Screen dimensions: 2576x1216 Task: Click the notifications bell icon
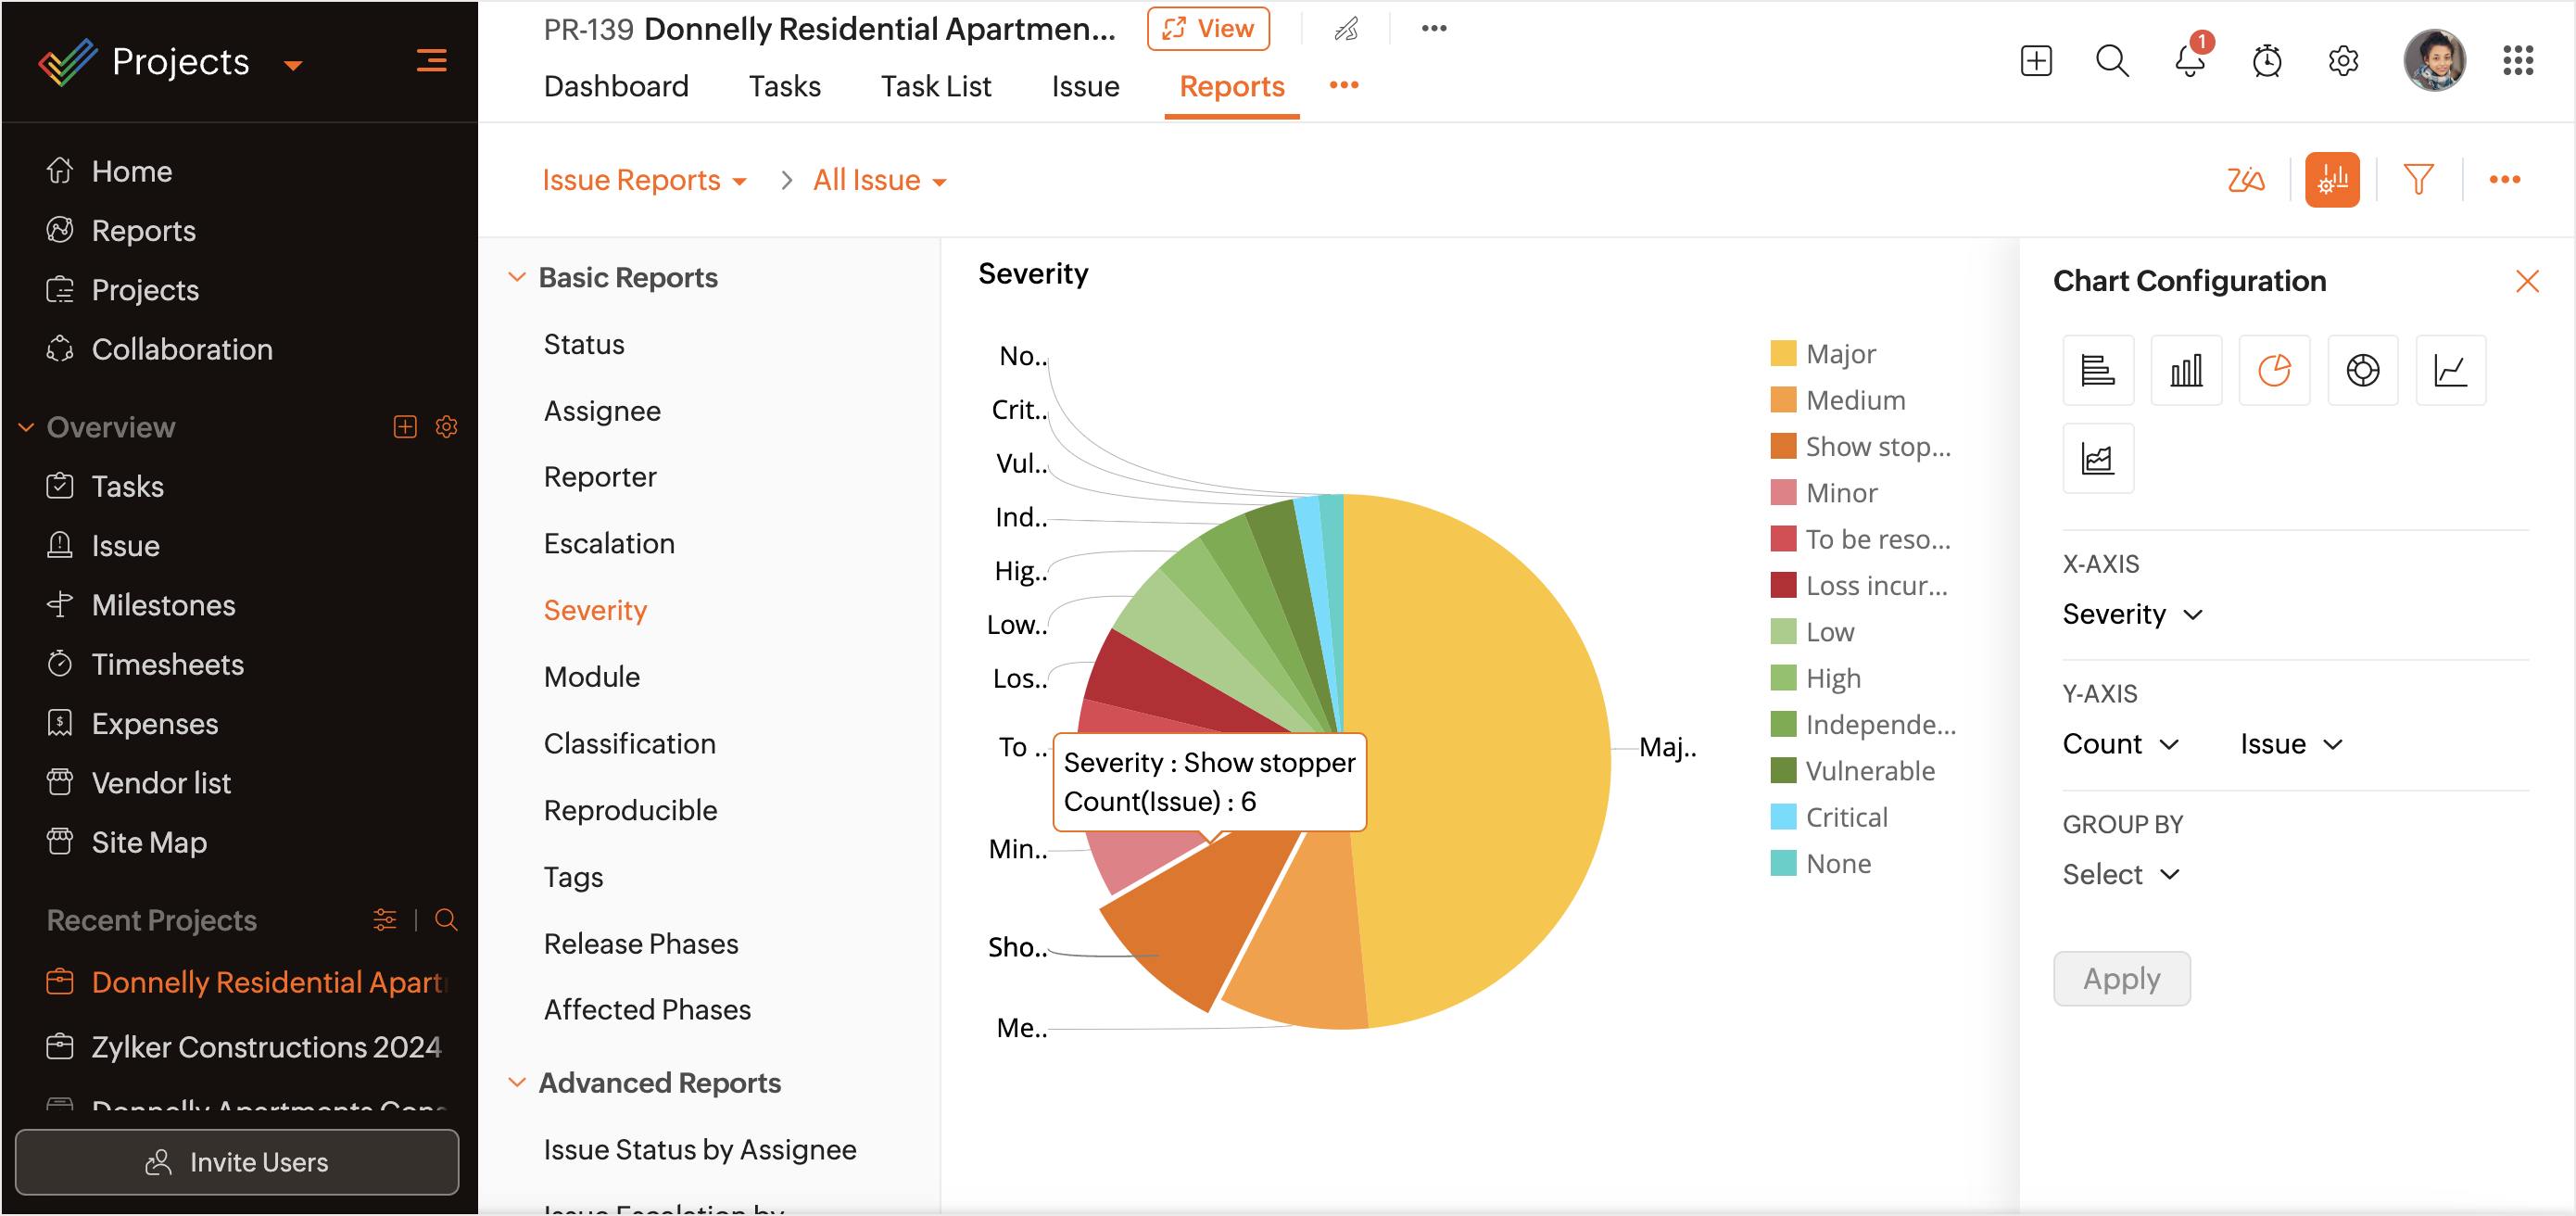point(2189,60)
